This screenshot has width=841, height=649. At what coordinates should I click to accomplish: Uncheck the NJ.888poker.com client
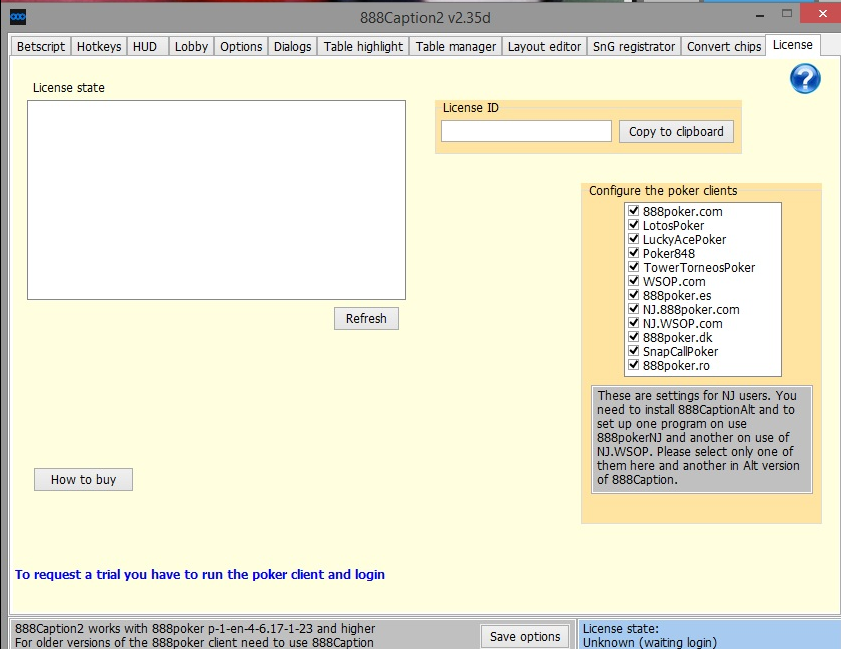[633, 309]
